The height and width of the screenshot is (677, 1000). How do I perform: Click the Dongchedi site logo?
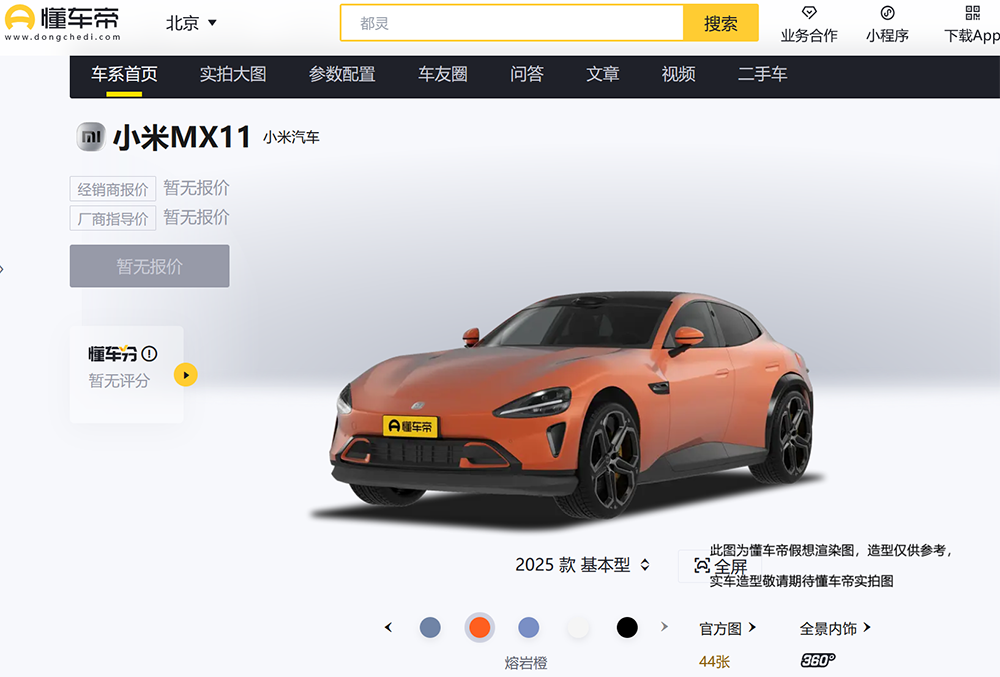pos(62,22)
